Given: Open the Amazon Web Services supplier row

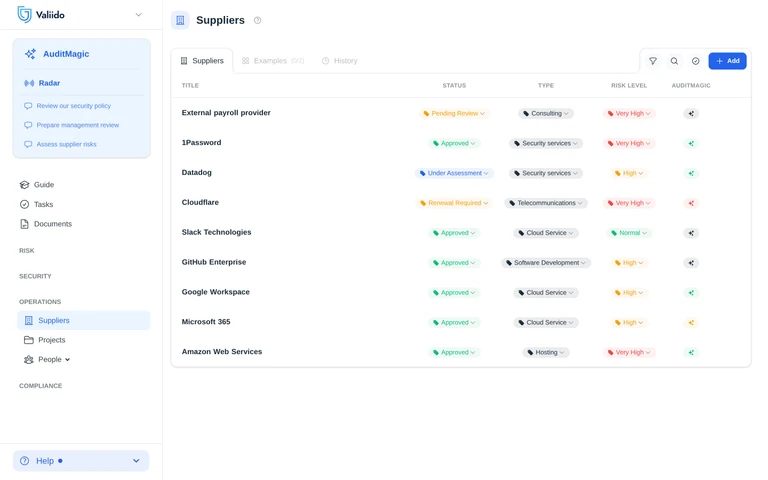Looking at the screenshot, I should point(221,352).
